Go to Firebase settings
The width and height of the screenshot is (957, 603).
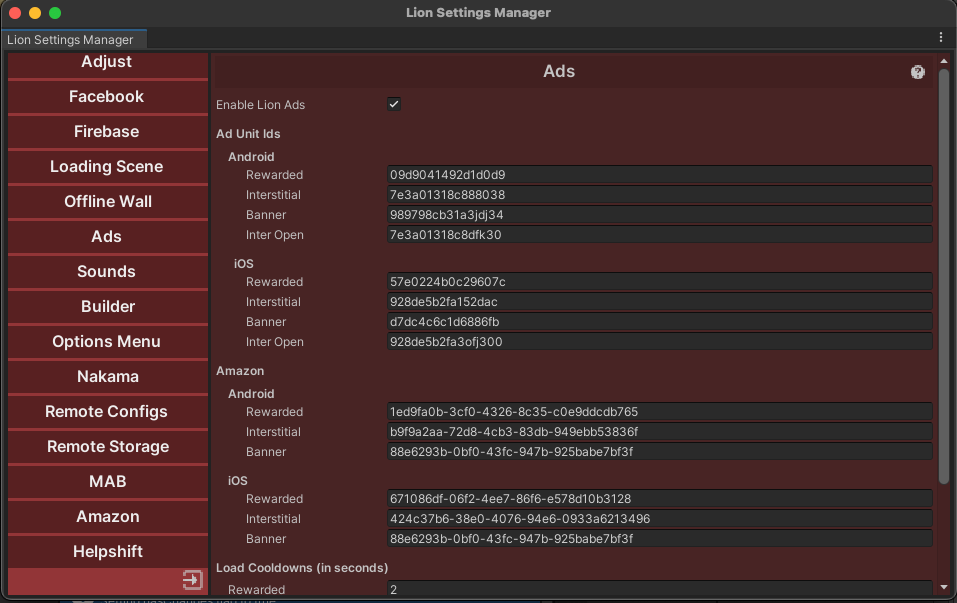point(107,132)
